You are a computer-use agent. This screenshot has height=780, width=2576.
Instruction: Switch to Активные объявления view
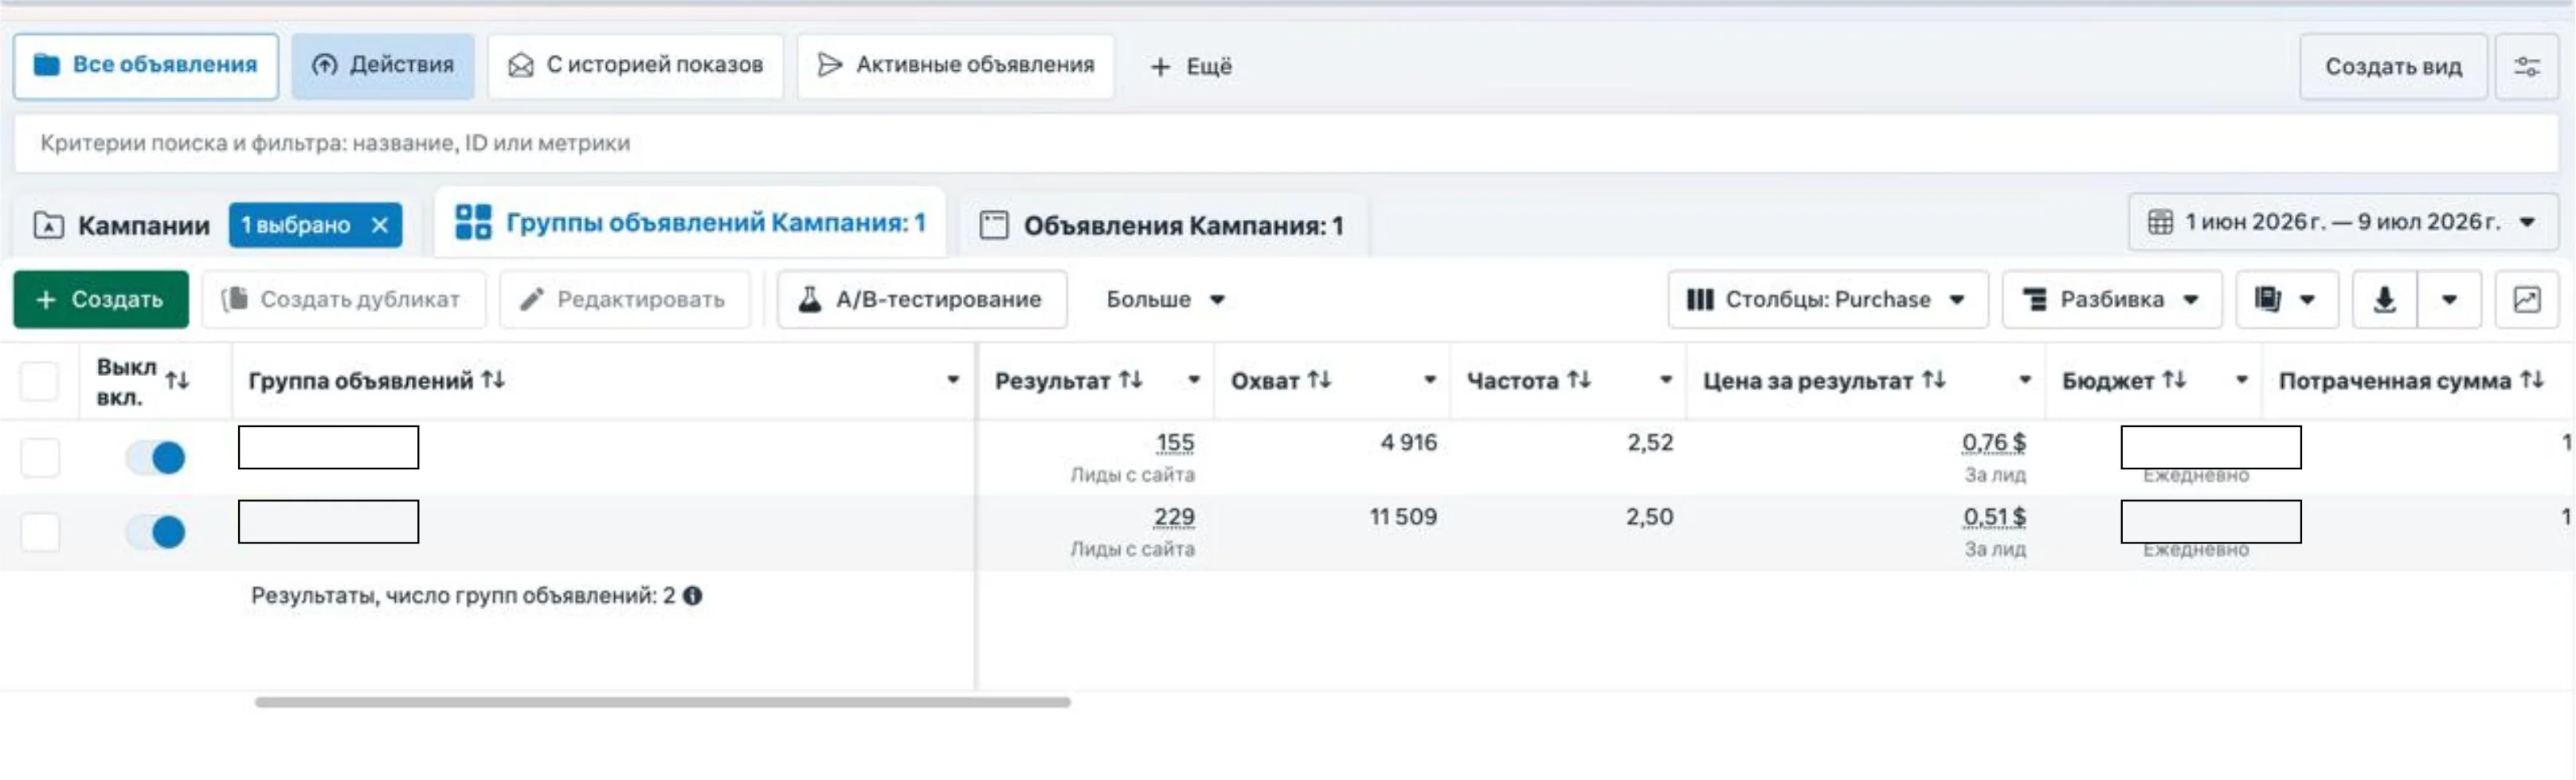956,66
